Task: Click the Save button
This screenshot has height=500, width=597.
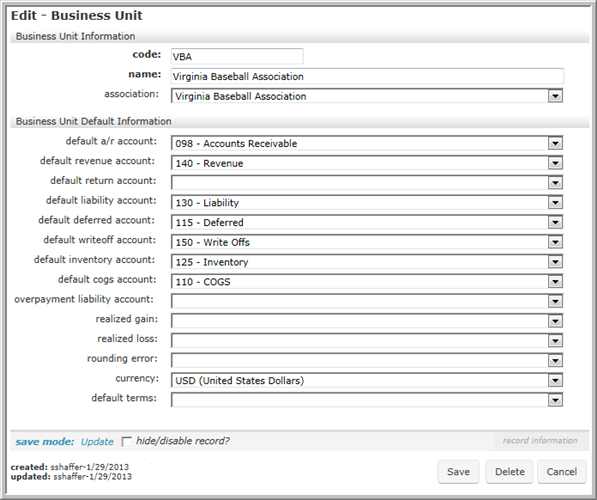Action: pyautogui.click(x=458, y=472)
